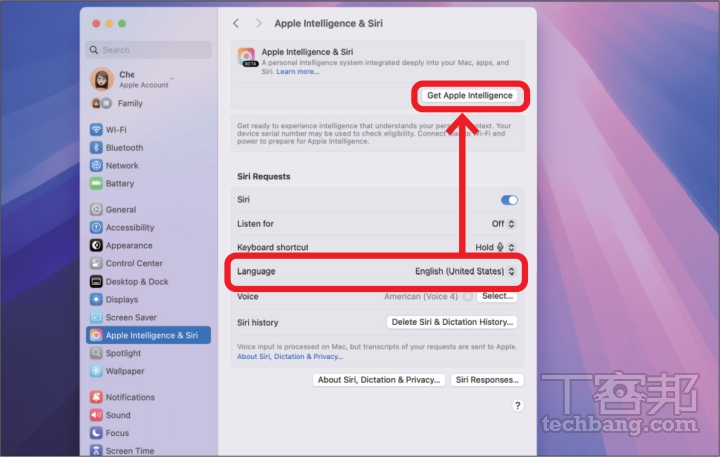Viewport: 720px width, 457px height.
Task: Click the Siri Requests heading
Action: click(264, 176)
